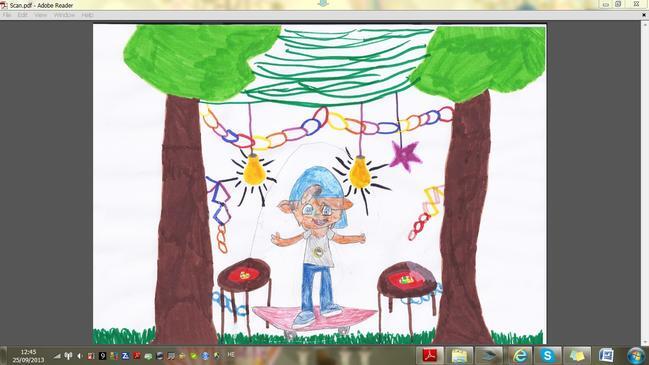Viewport: 649px width, 365px height.
Task: Click the Adobe PDF icon in title bar
Action: tap(4, 5)
